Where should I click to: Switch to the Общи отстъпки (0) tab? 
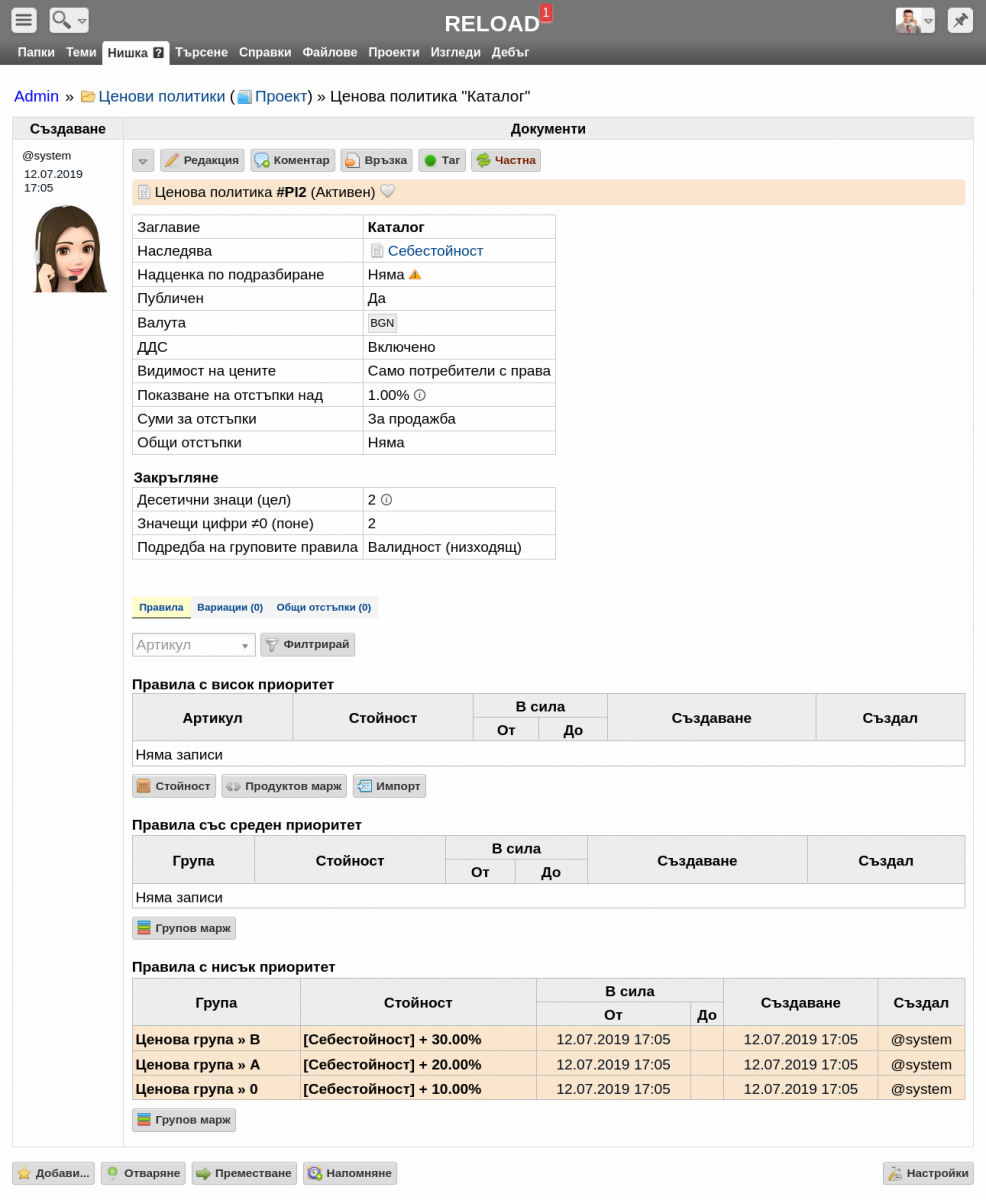click(324, 607)
